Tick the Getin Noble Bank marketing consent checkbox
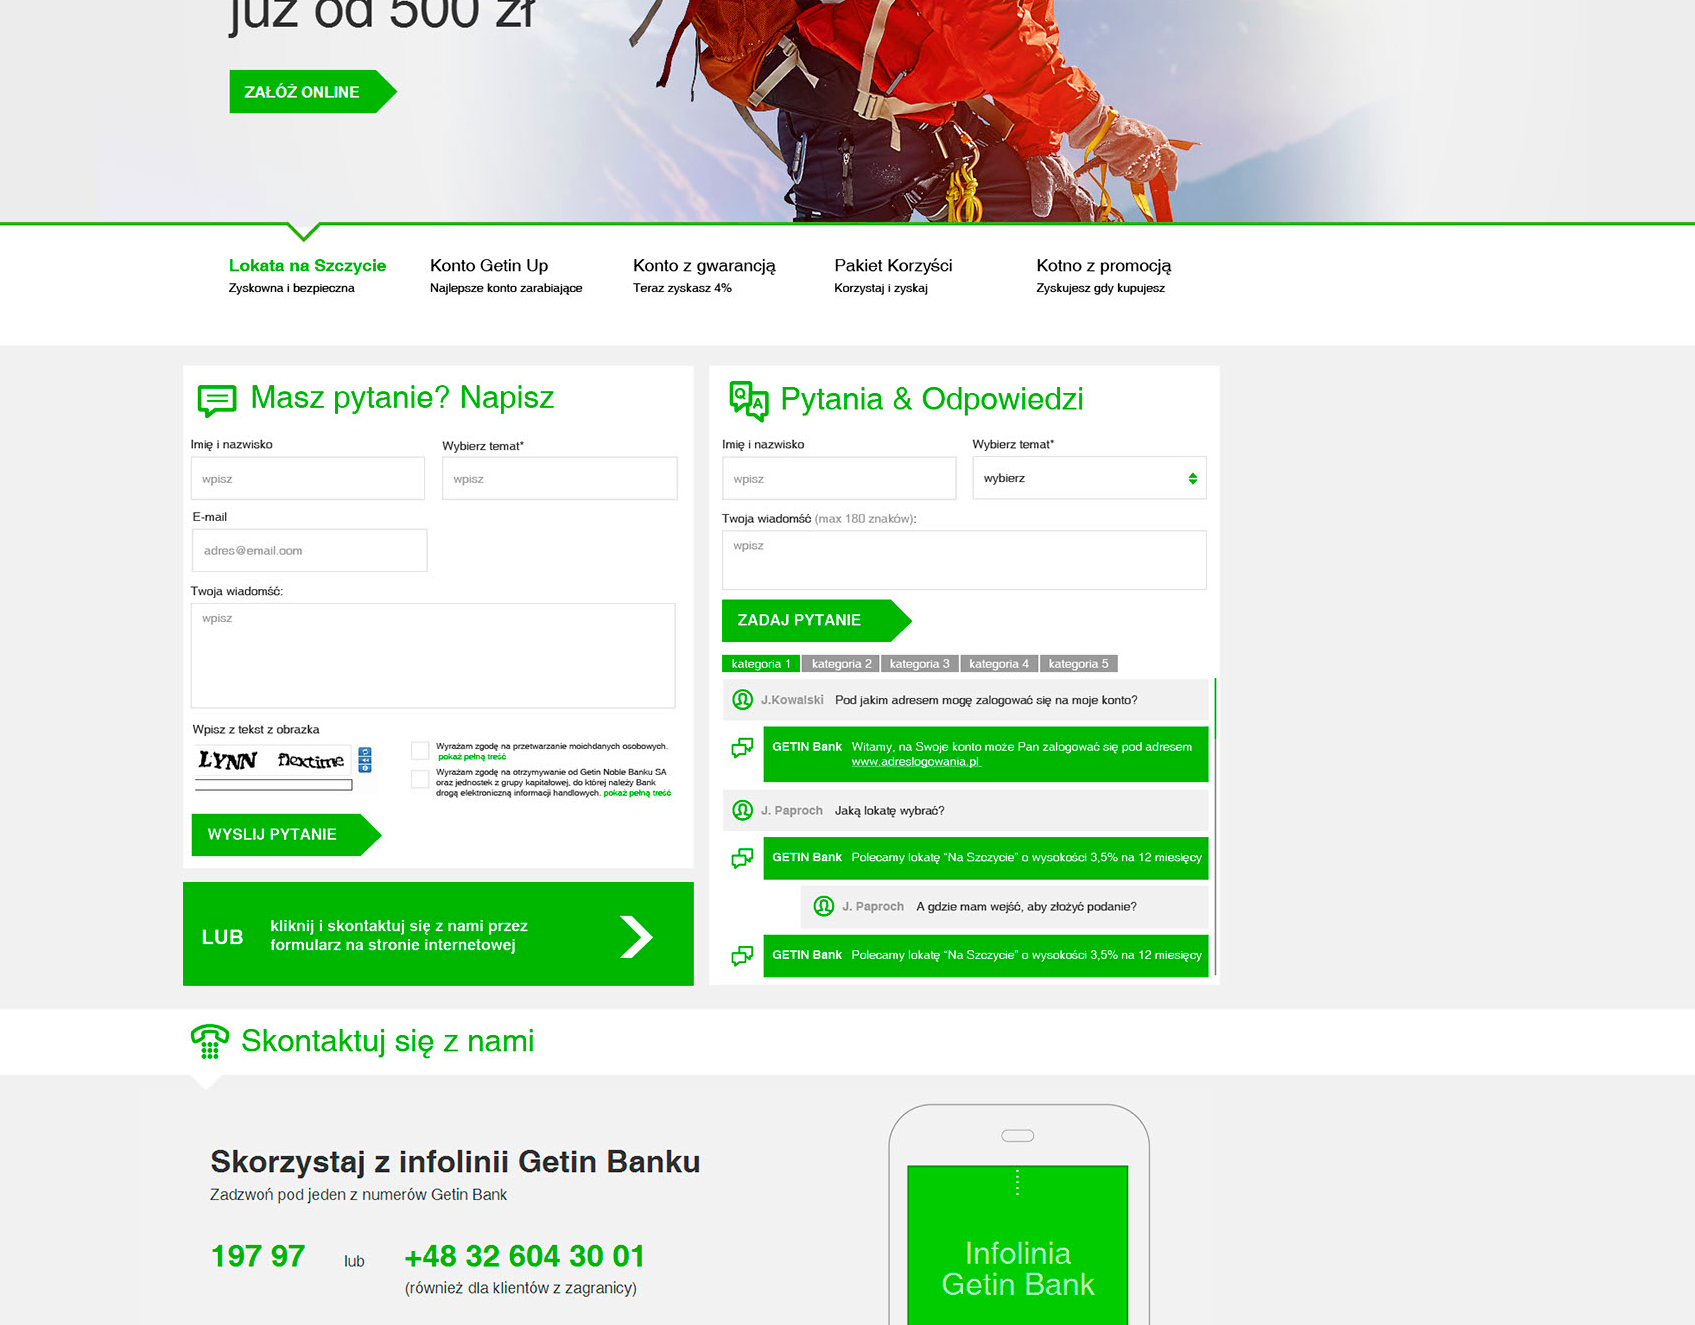Image resolution: width=1695 pixels, height=1325 pixels. (x=420, y=779)
